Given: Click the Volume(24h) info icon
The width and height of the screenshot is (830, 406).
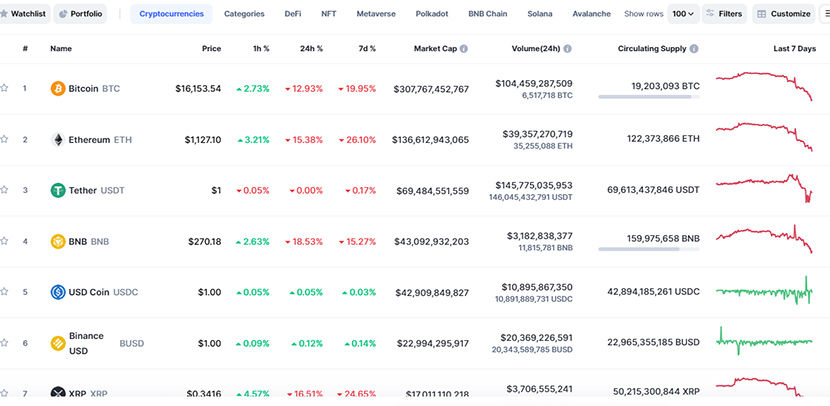Looking at the screenshot, I should 567,49.
